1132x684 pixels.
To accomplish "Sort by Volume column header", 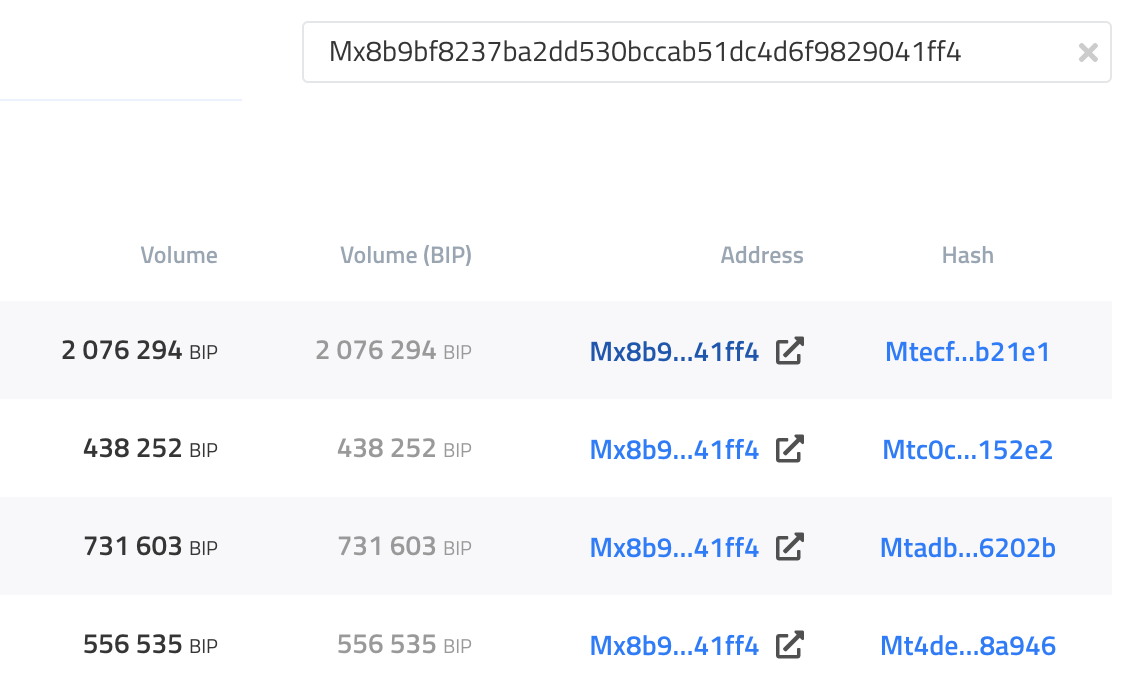I will 179,255.
